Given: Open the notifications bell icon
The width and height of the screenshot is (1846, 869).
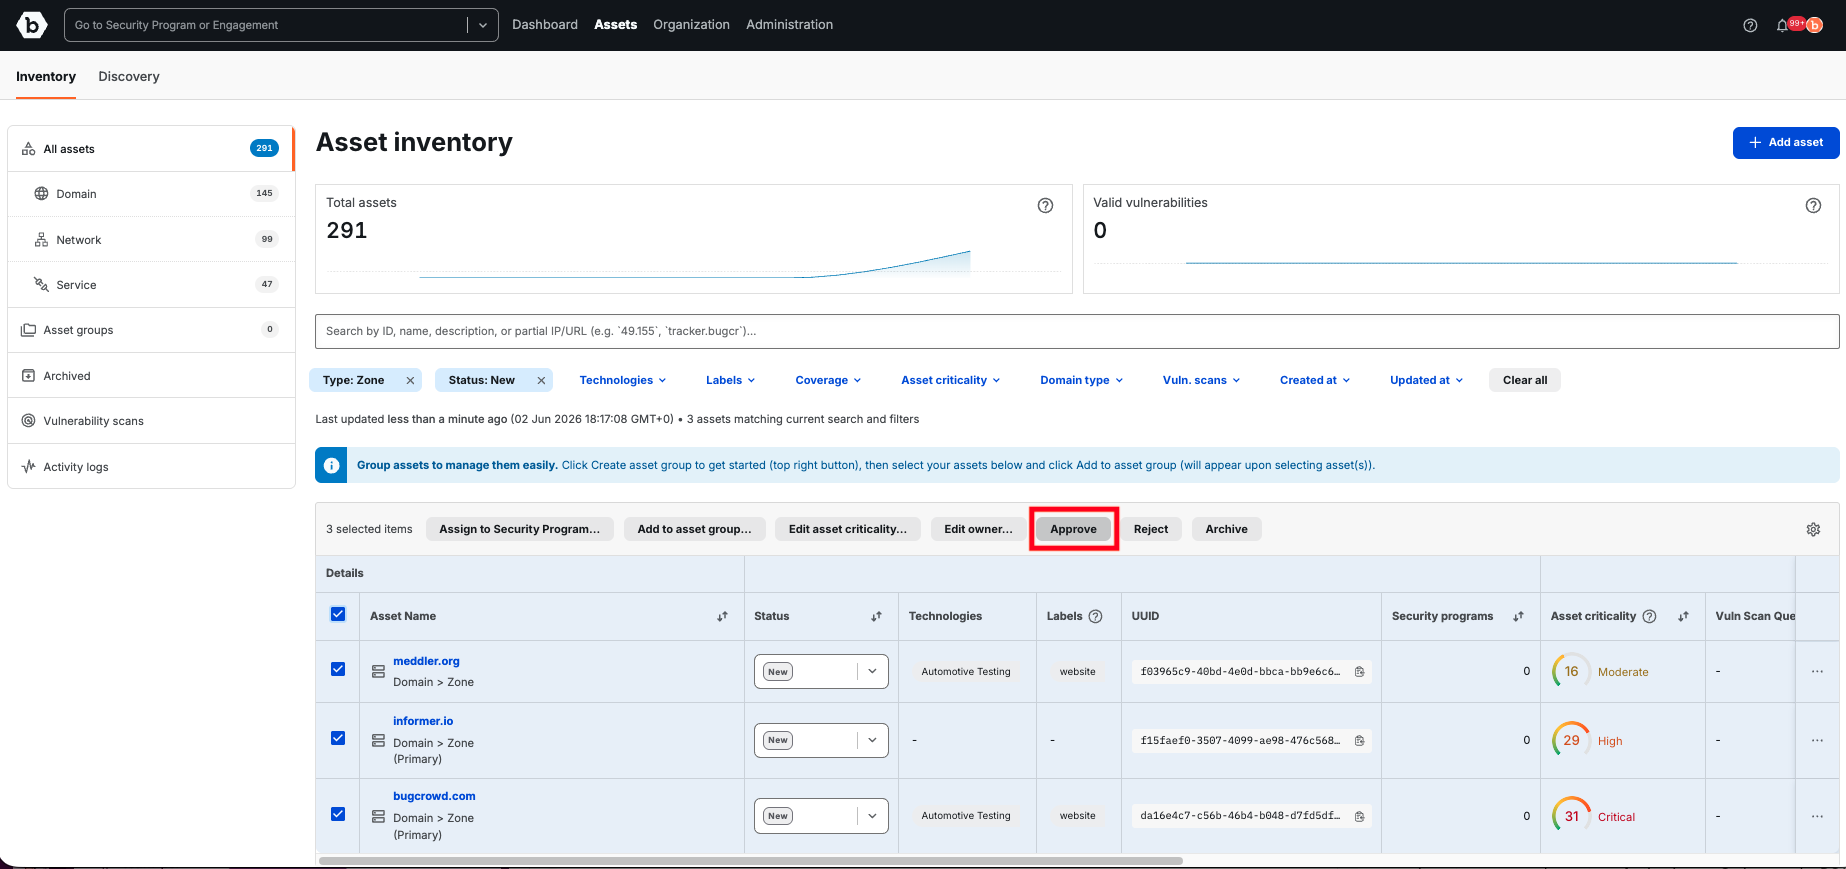Looking at the screenshot, I should tap(1782, 25).
